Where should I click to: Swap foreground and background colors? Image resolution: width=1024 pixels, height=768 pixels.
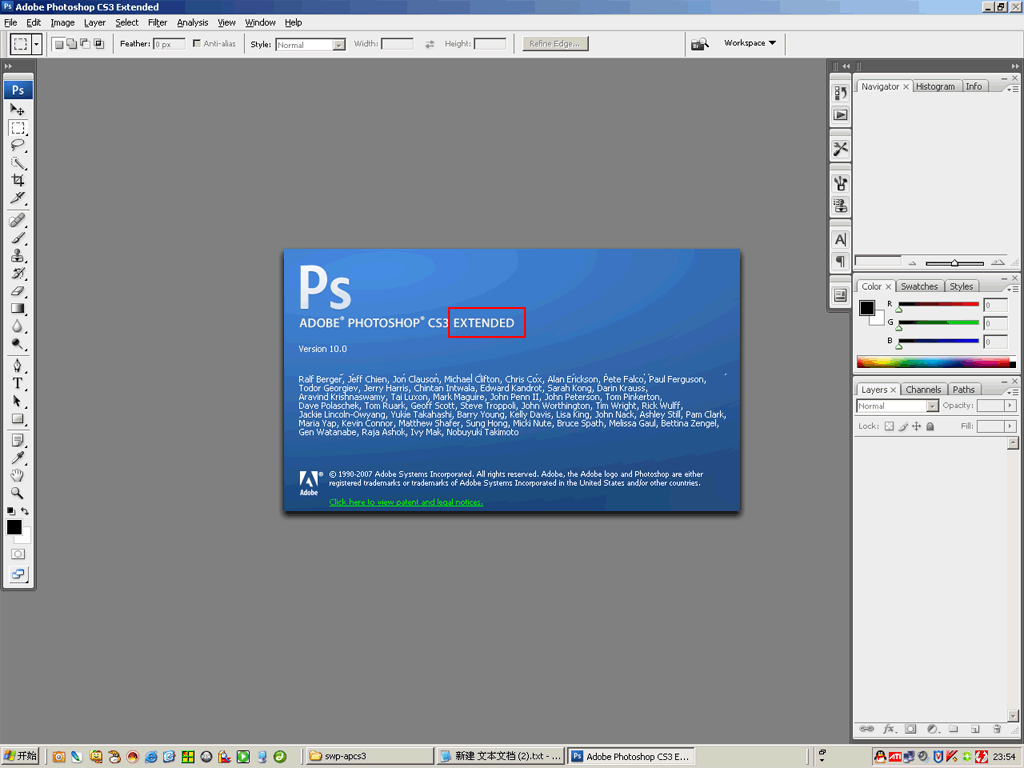(25, 511)
